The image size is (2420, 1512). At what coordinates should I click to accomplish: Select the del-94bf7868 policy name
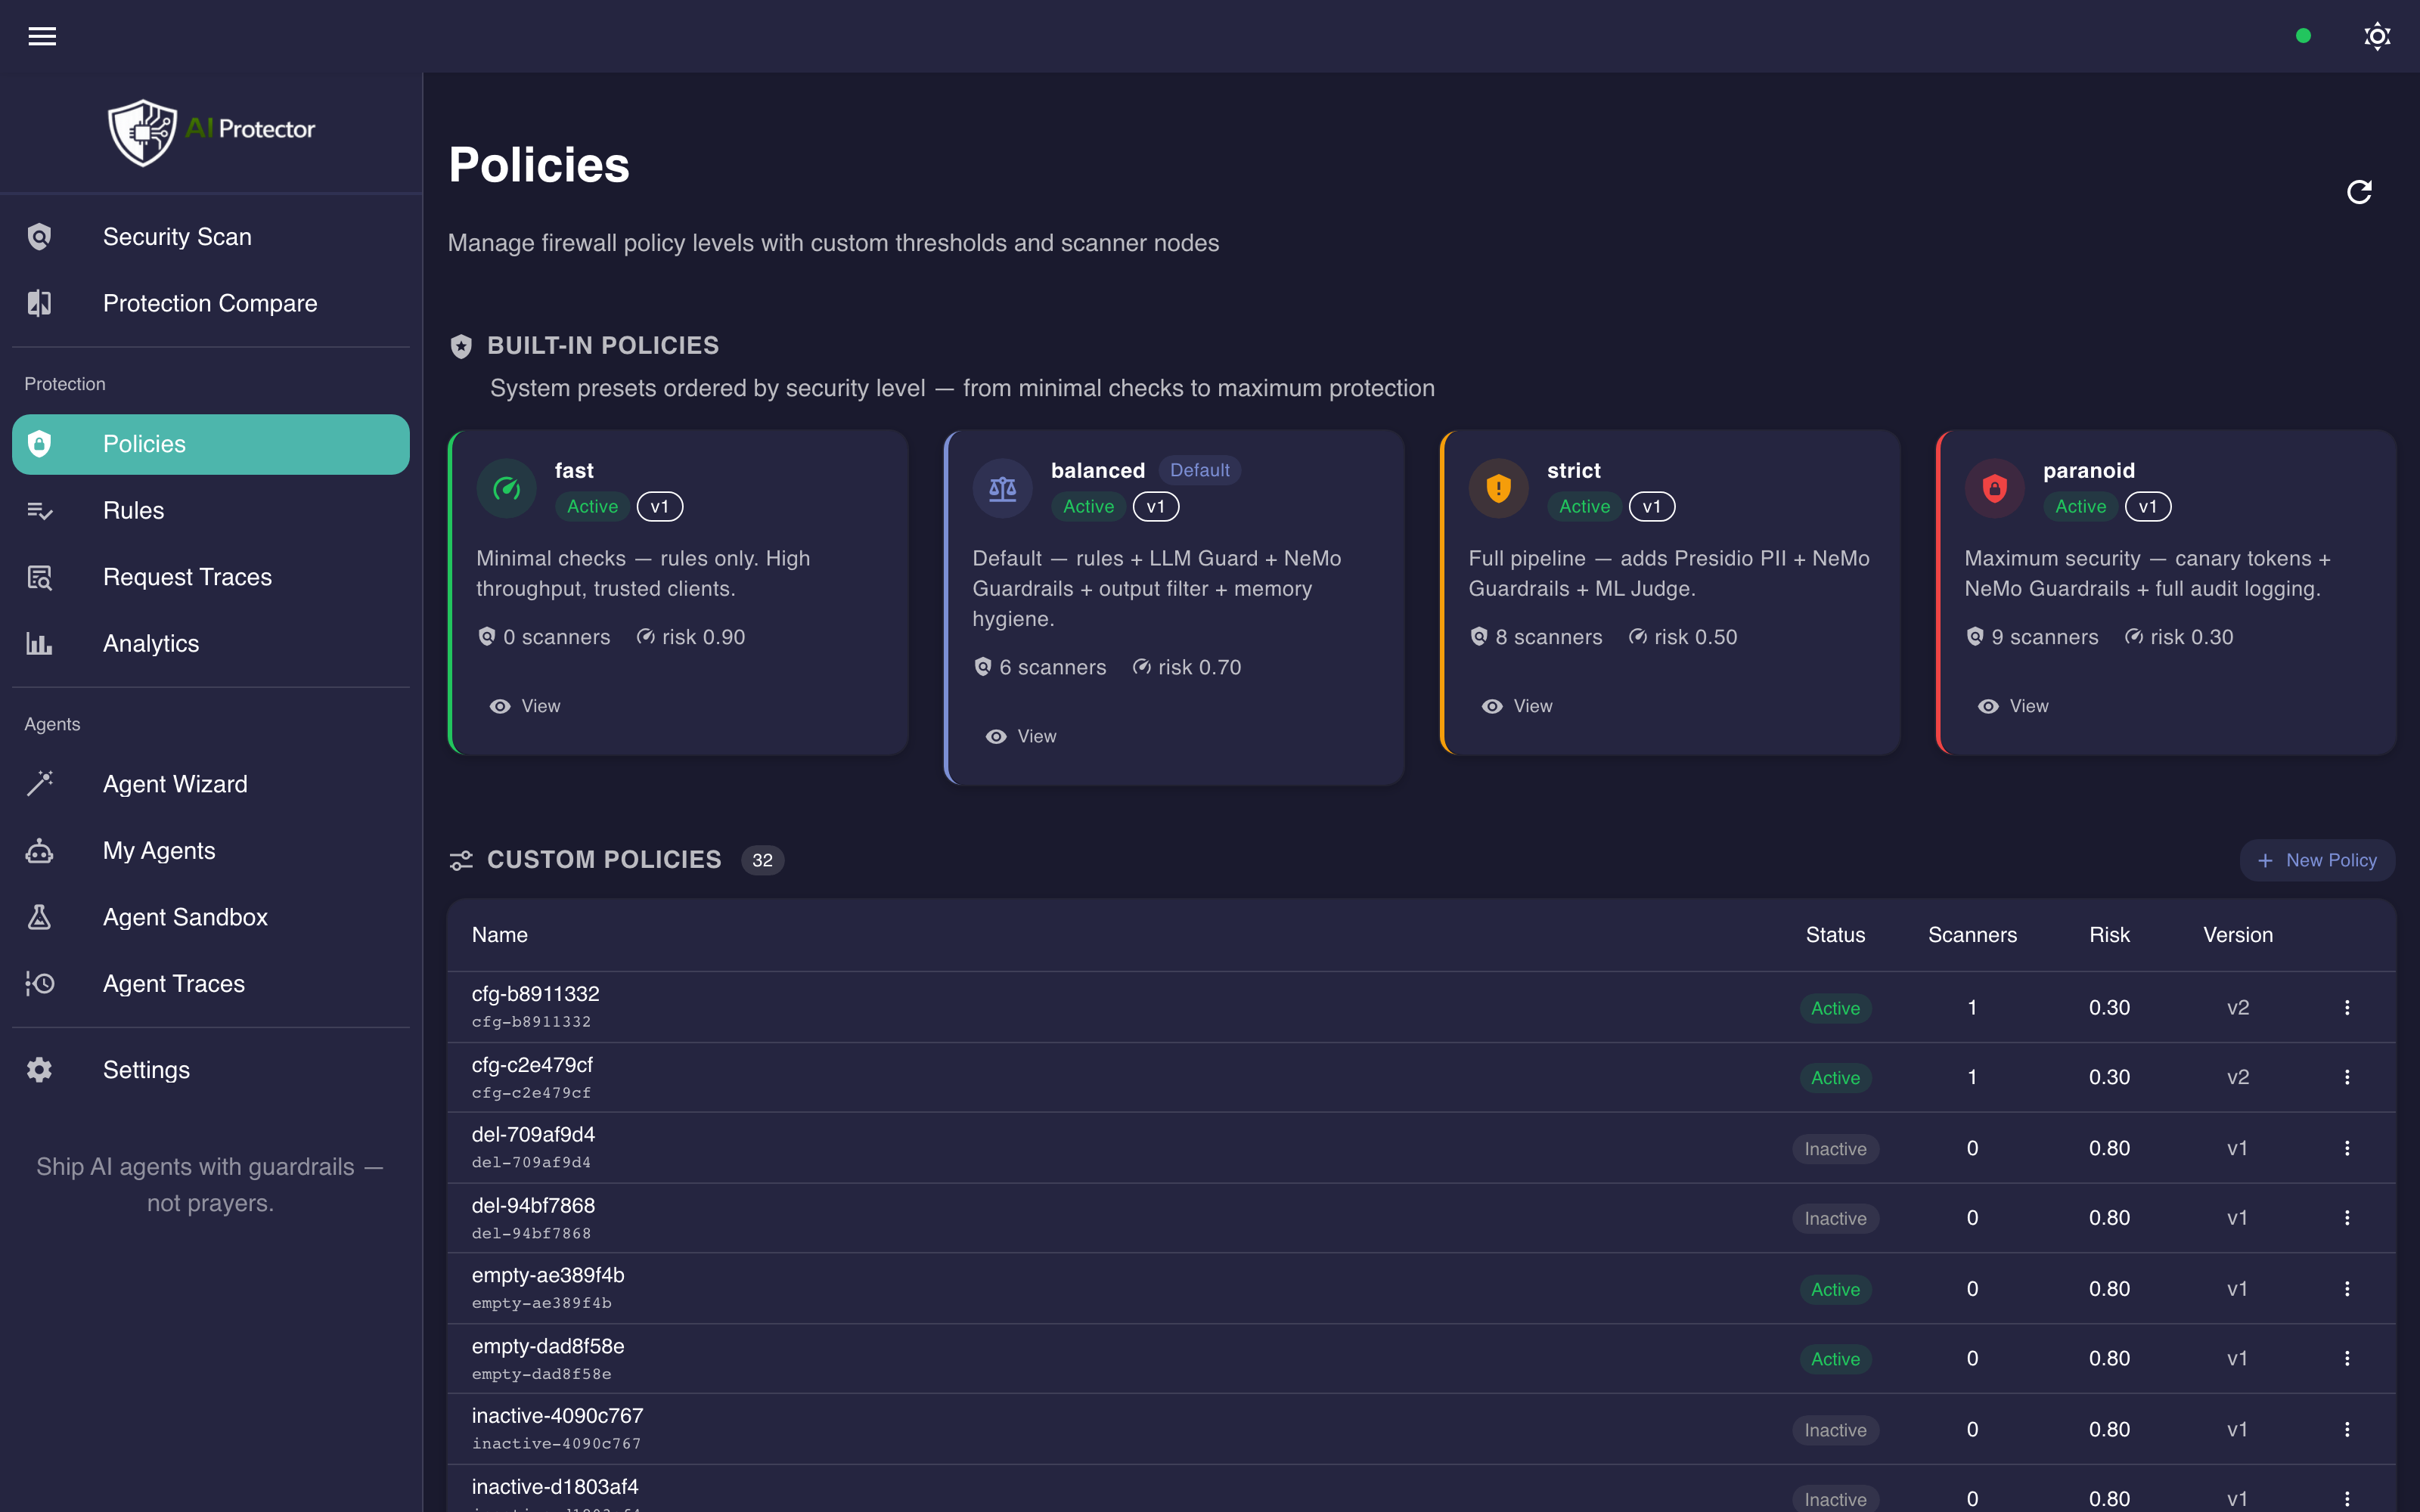(533, 1206)
